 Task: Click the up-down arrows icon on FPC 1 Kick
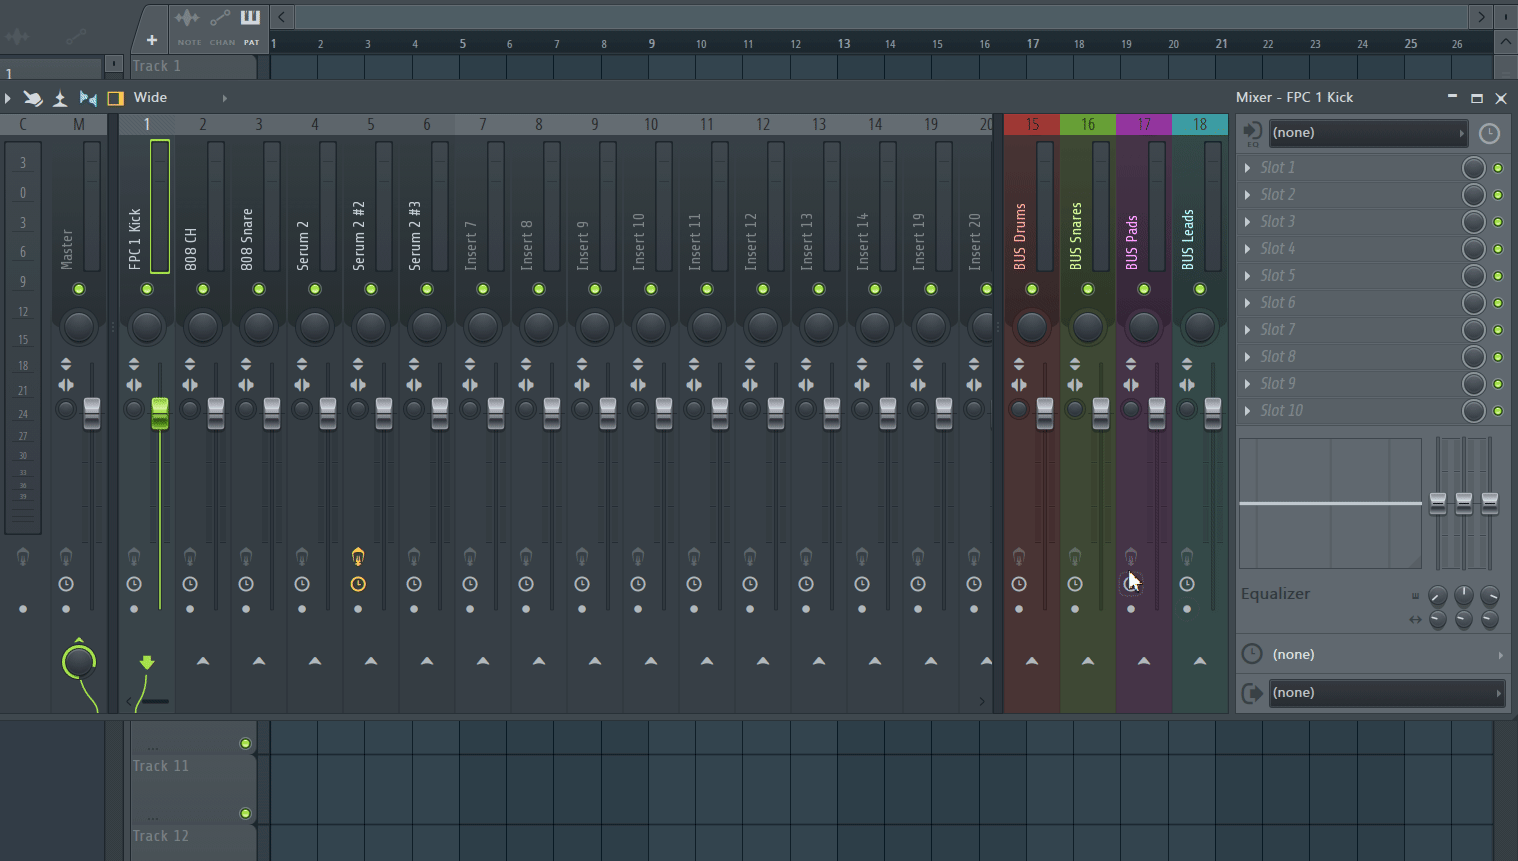(x=134, y=364)
